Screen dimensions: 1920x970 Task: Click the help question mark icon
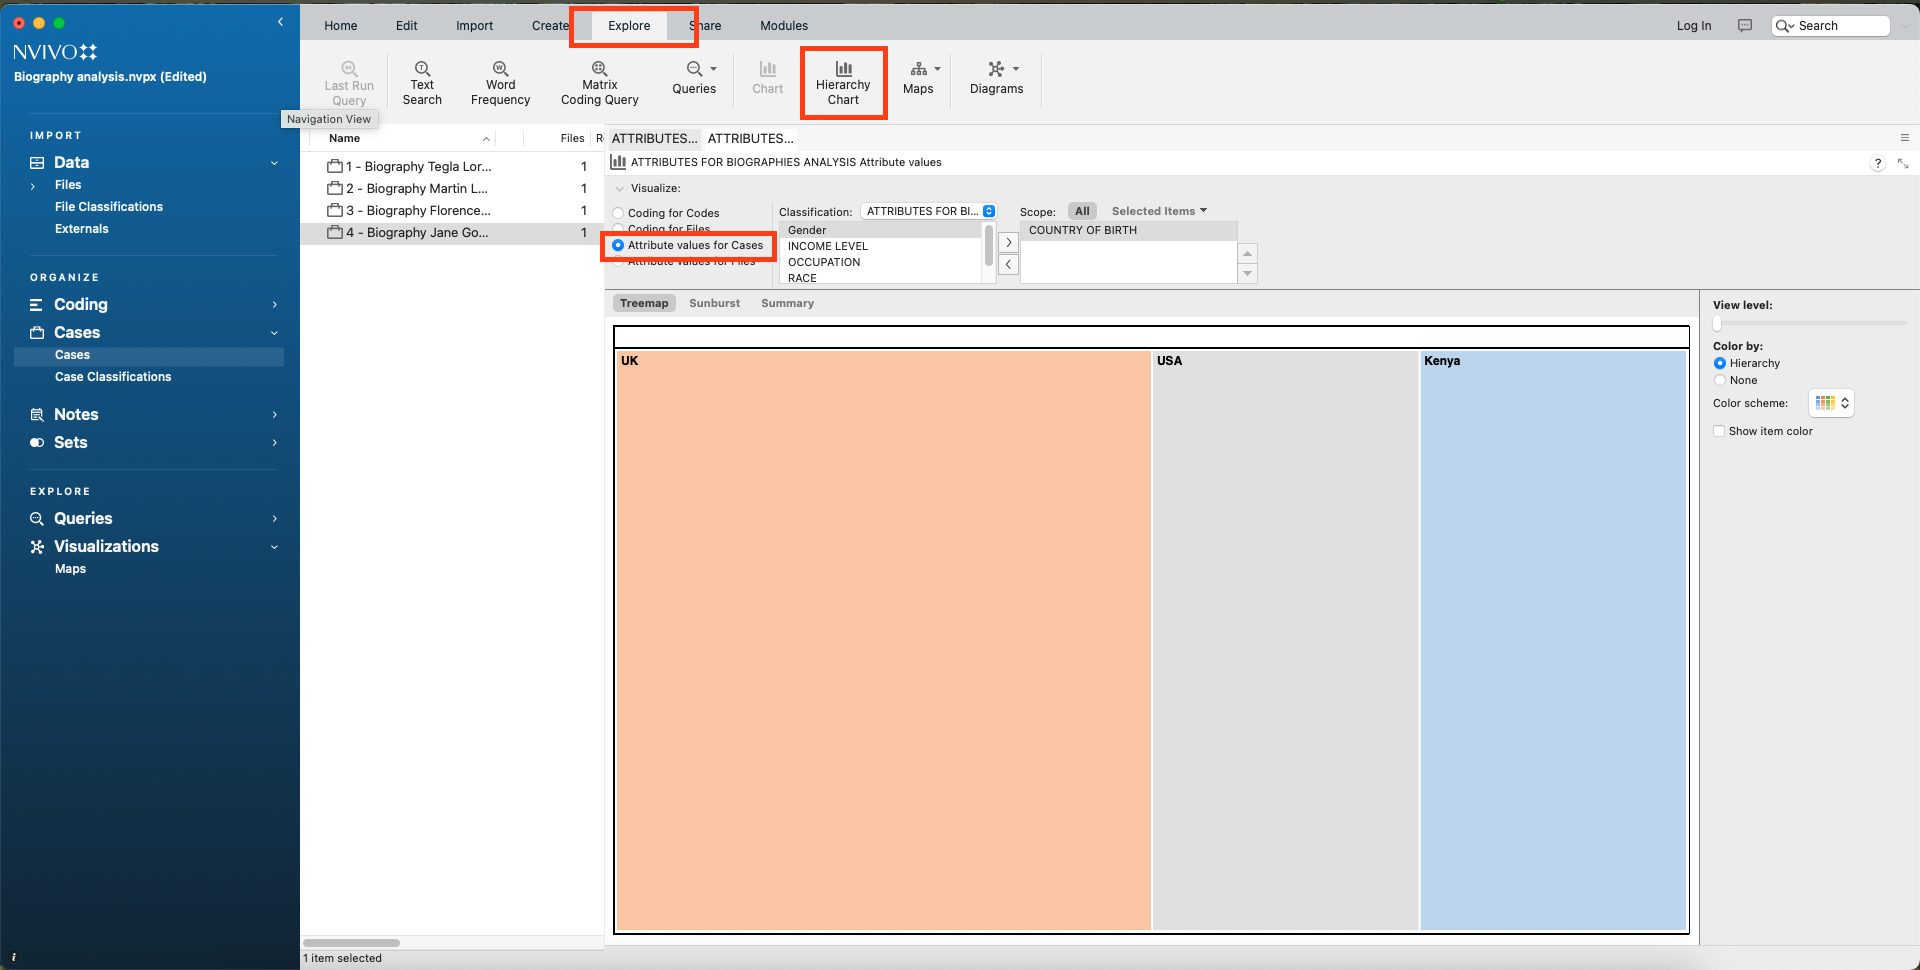click(x=1877, y=163)
